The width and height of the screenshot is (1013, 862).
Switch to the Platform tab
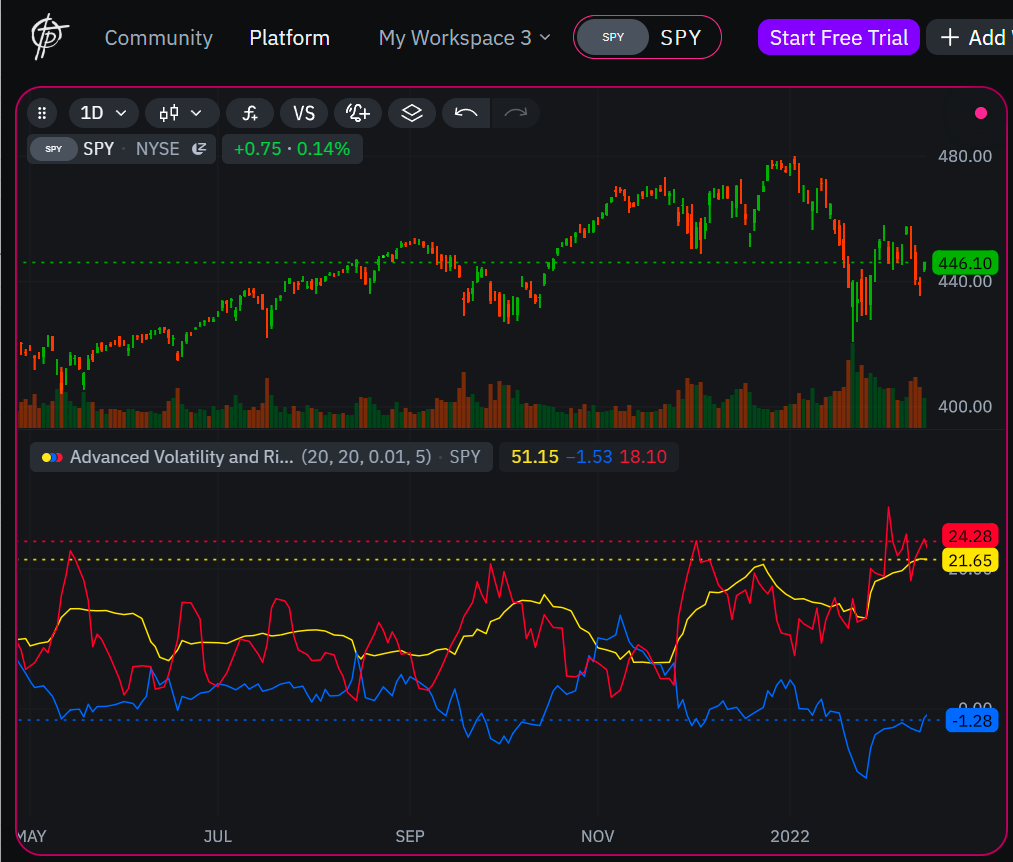pos(289,37)
